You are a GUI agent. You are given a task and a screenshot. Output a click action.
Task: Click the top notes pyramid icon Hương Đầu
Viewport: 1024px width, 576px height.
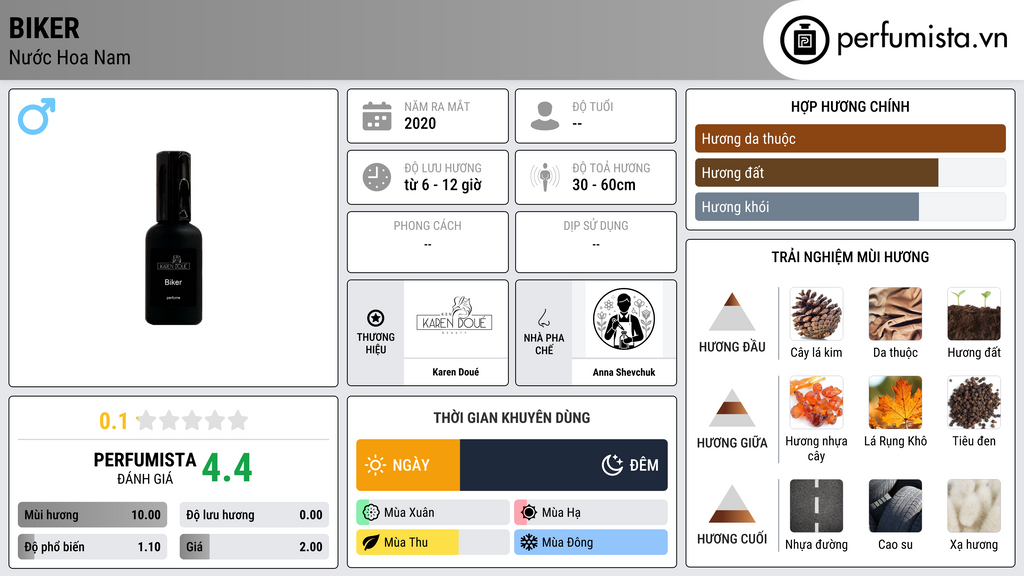[x=732, y=312]
